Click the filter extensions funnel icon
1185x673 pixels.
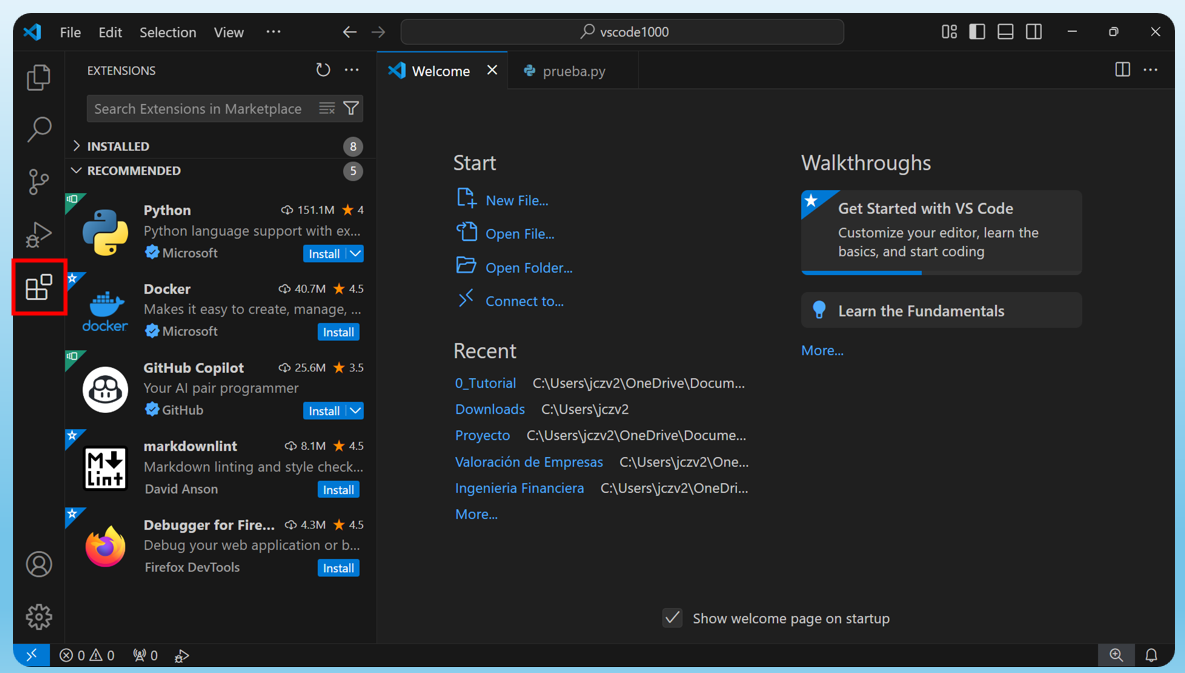click(x=351, y=109)
